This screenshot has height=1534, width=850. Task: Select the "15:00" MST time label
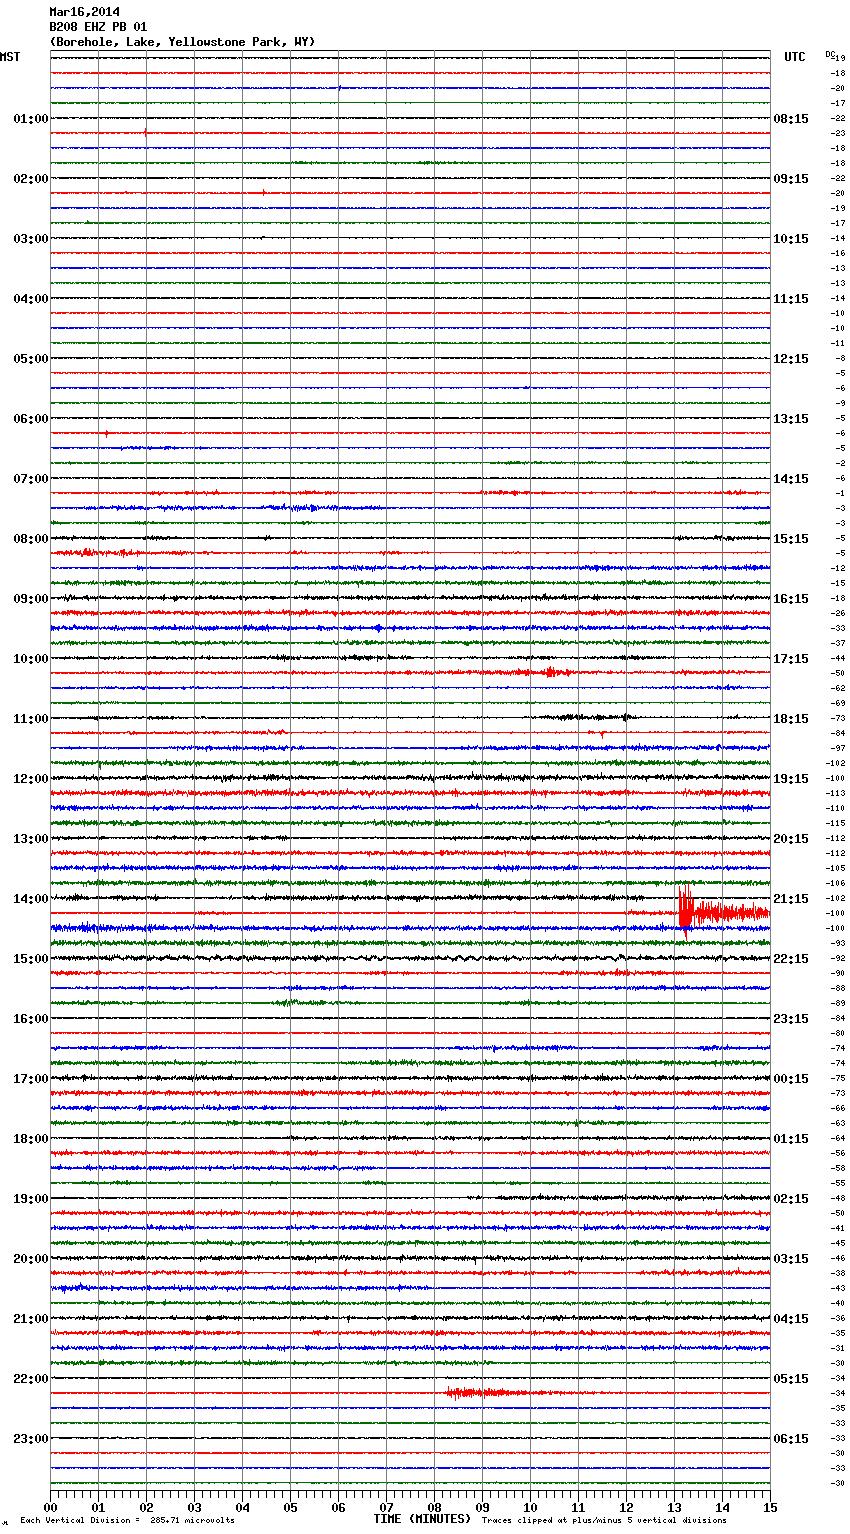click(x=31, y=959)
